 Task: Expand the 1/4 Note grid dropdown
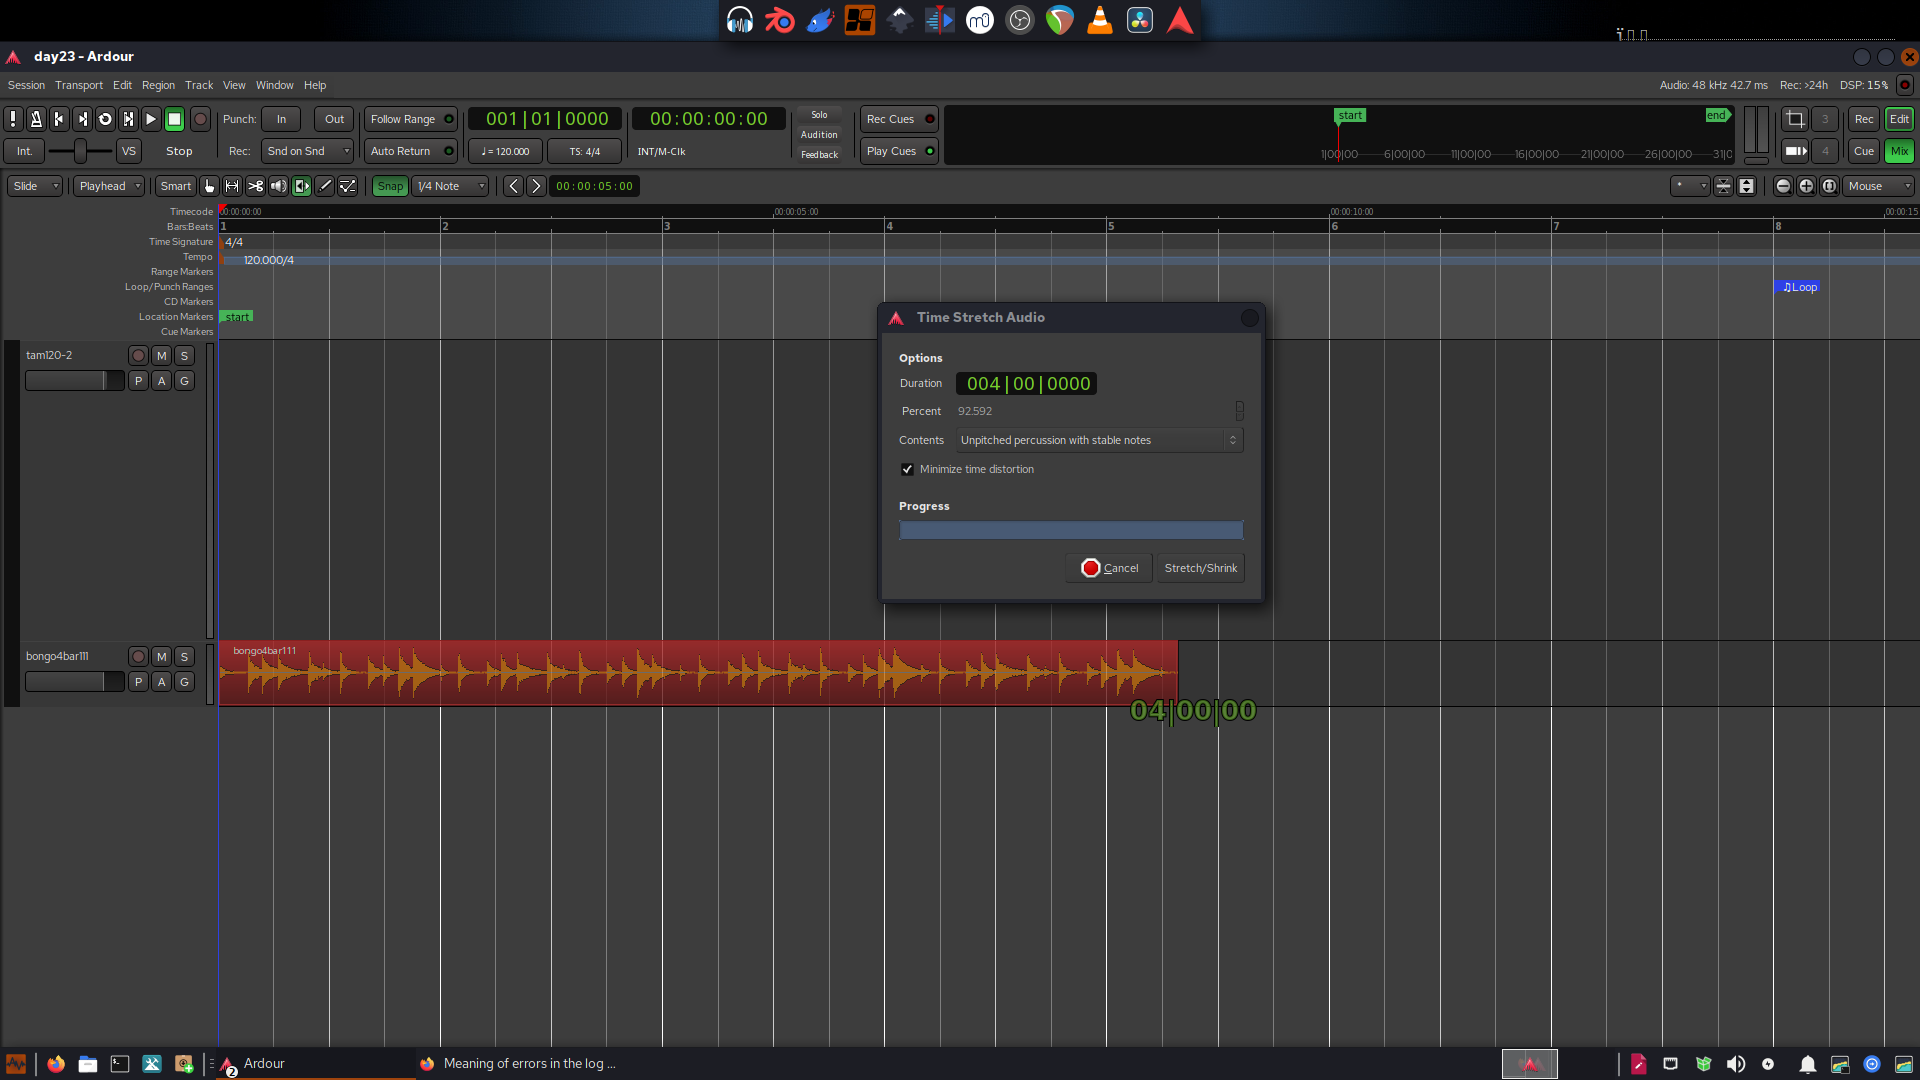click(x=451, y=186)
